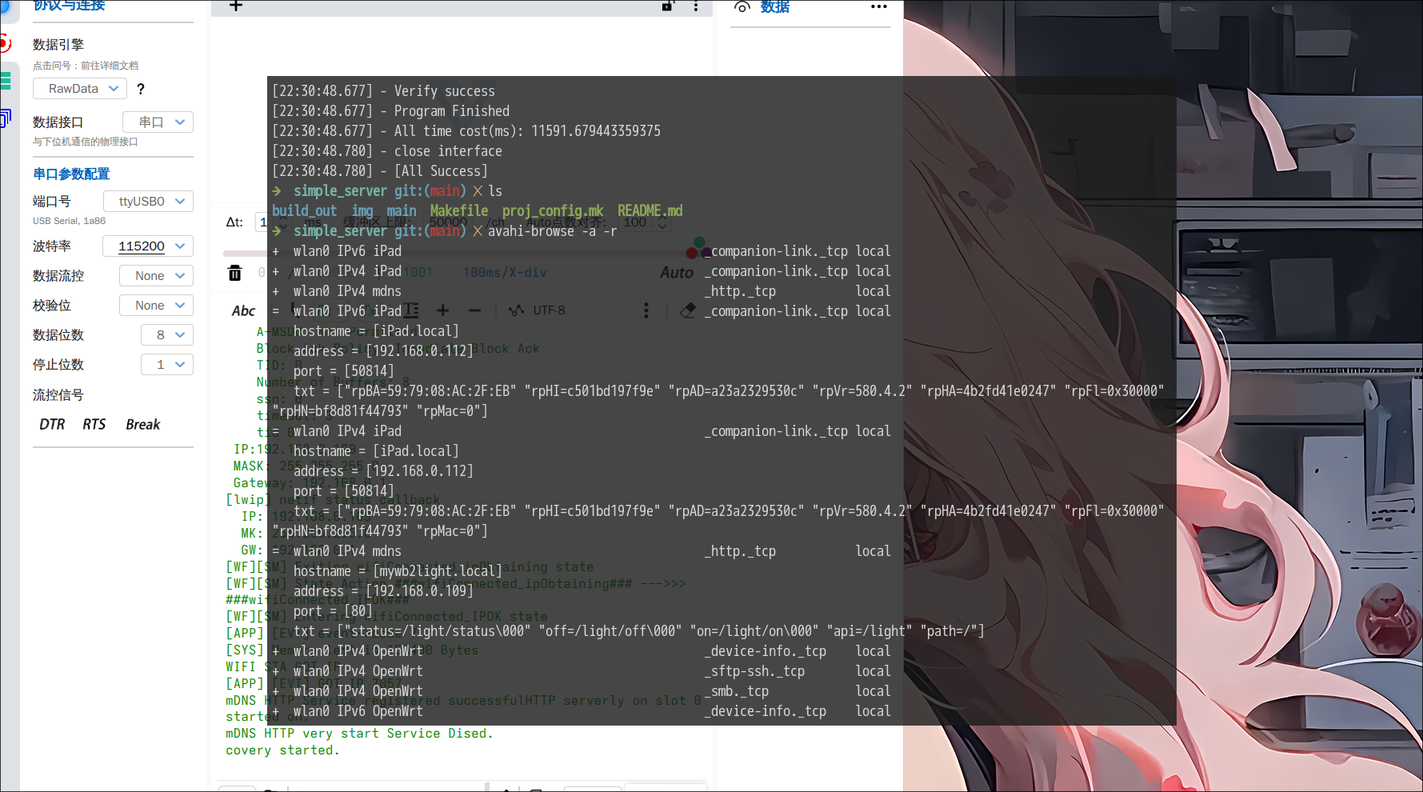Open the 115200 baud rate dropdown
This screenshot has height=792, width=1423.
coord(149,246)
